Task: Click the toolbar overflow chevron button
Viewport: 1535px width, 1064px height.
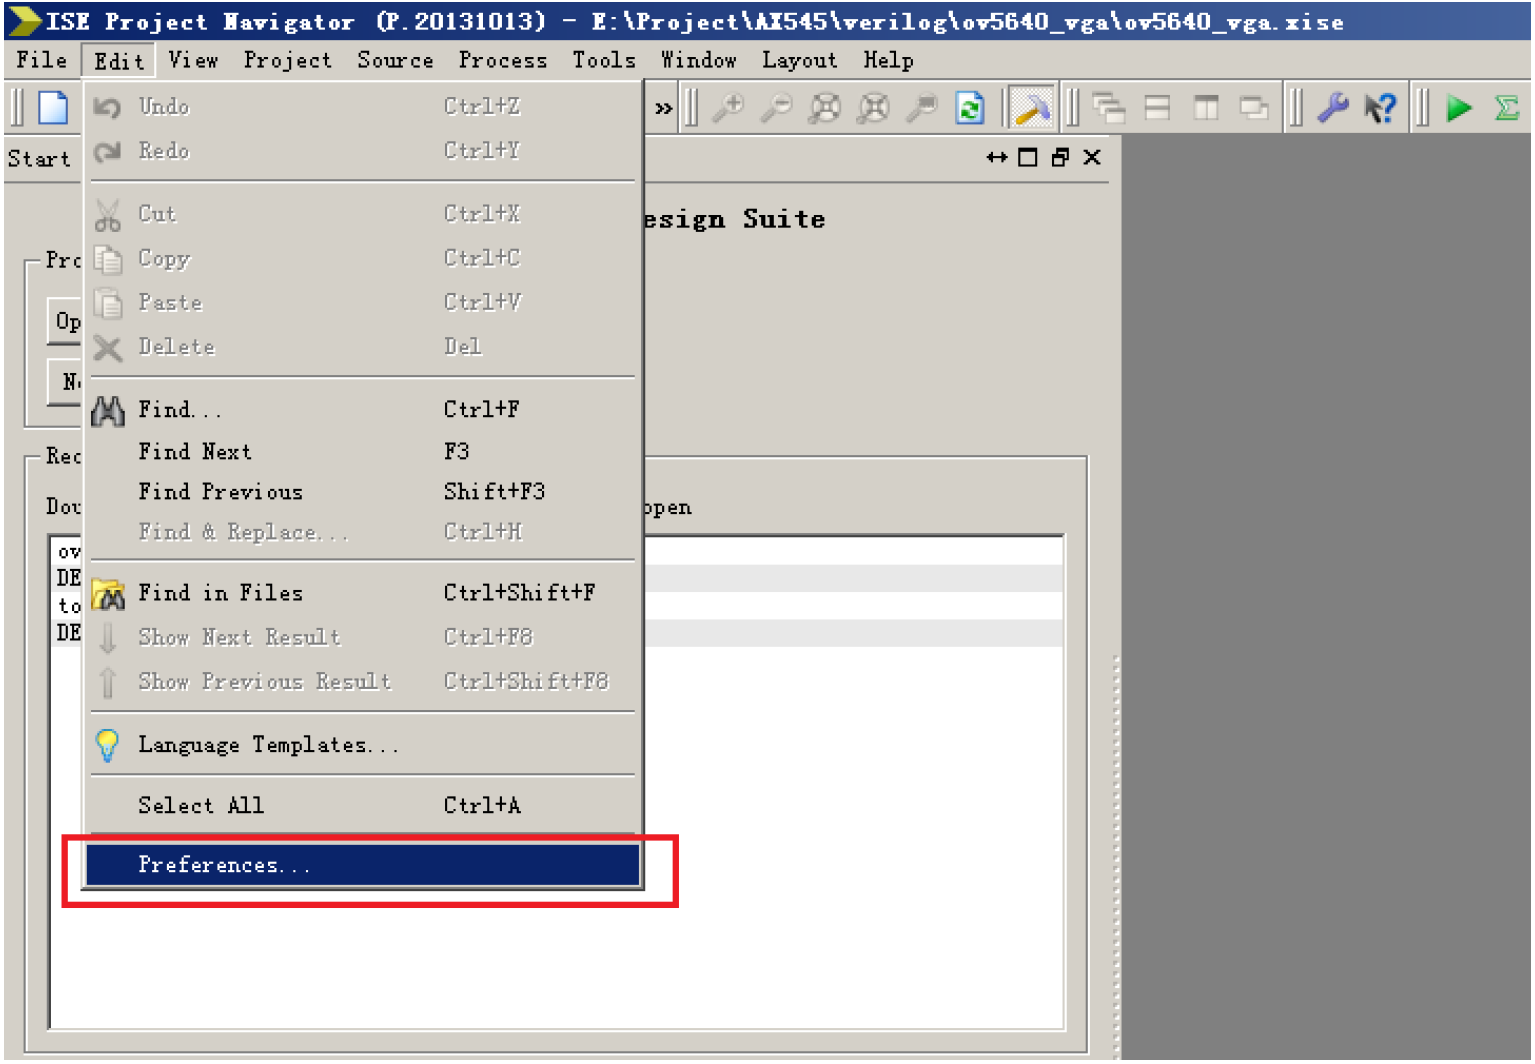Action: (x=663, y=108)
